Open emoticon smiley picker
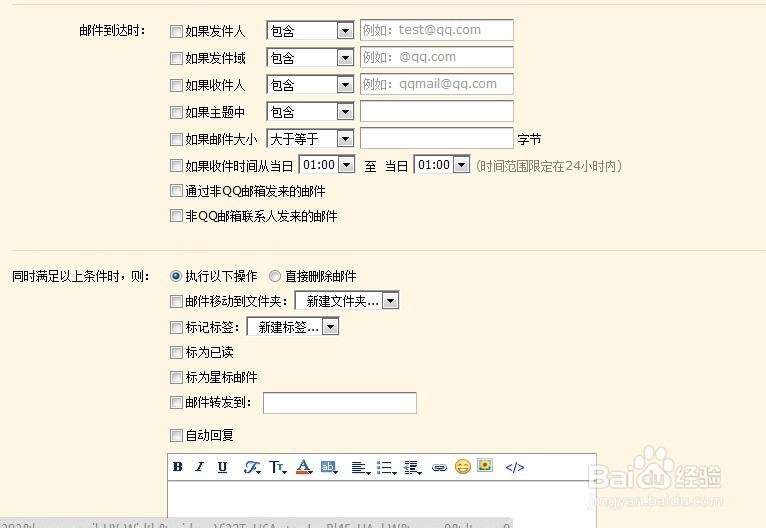The image size is (766, 528). coord(463,467)
